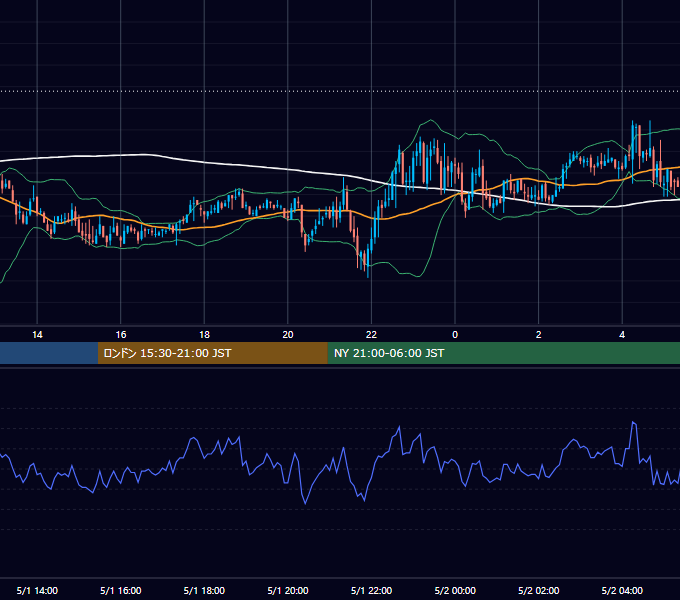The height and width of the screenshot is (600, 680).
Task: Click the 18 hour axis label
Action: click(x=204, y=335)
